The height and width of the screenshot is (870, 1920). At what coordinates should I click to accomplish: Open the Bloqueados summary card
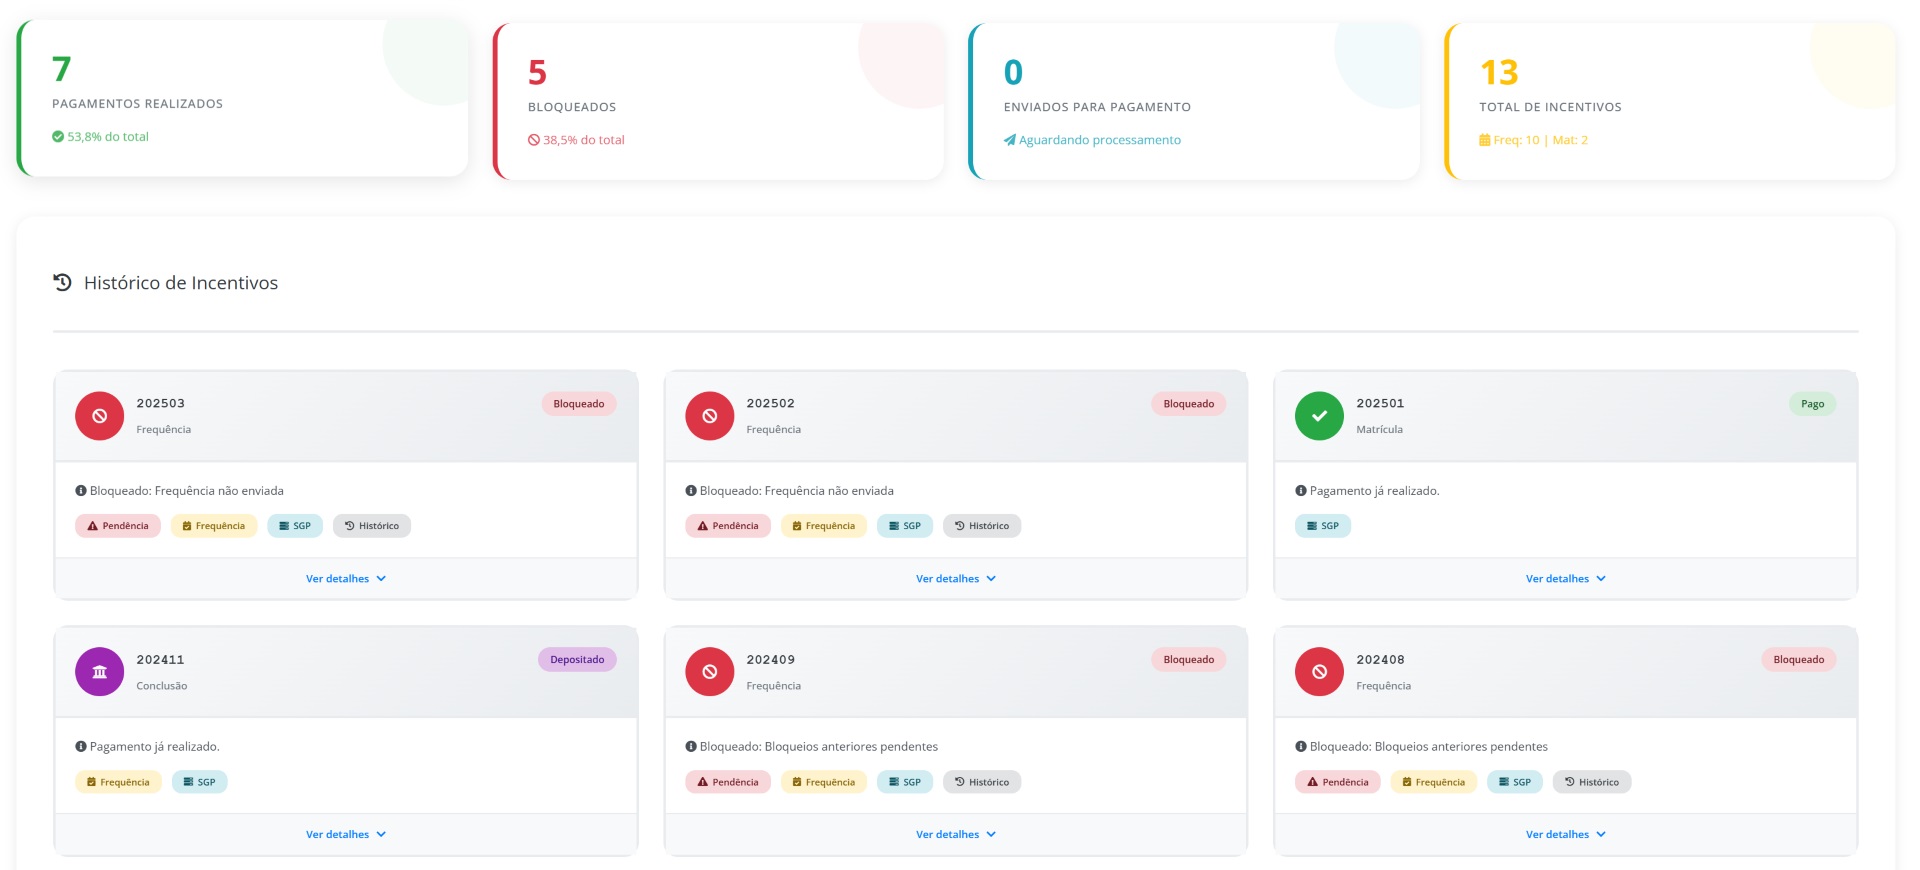(718, 102)
